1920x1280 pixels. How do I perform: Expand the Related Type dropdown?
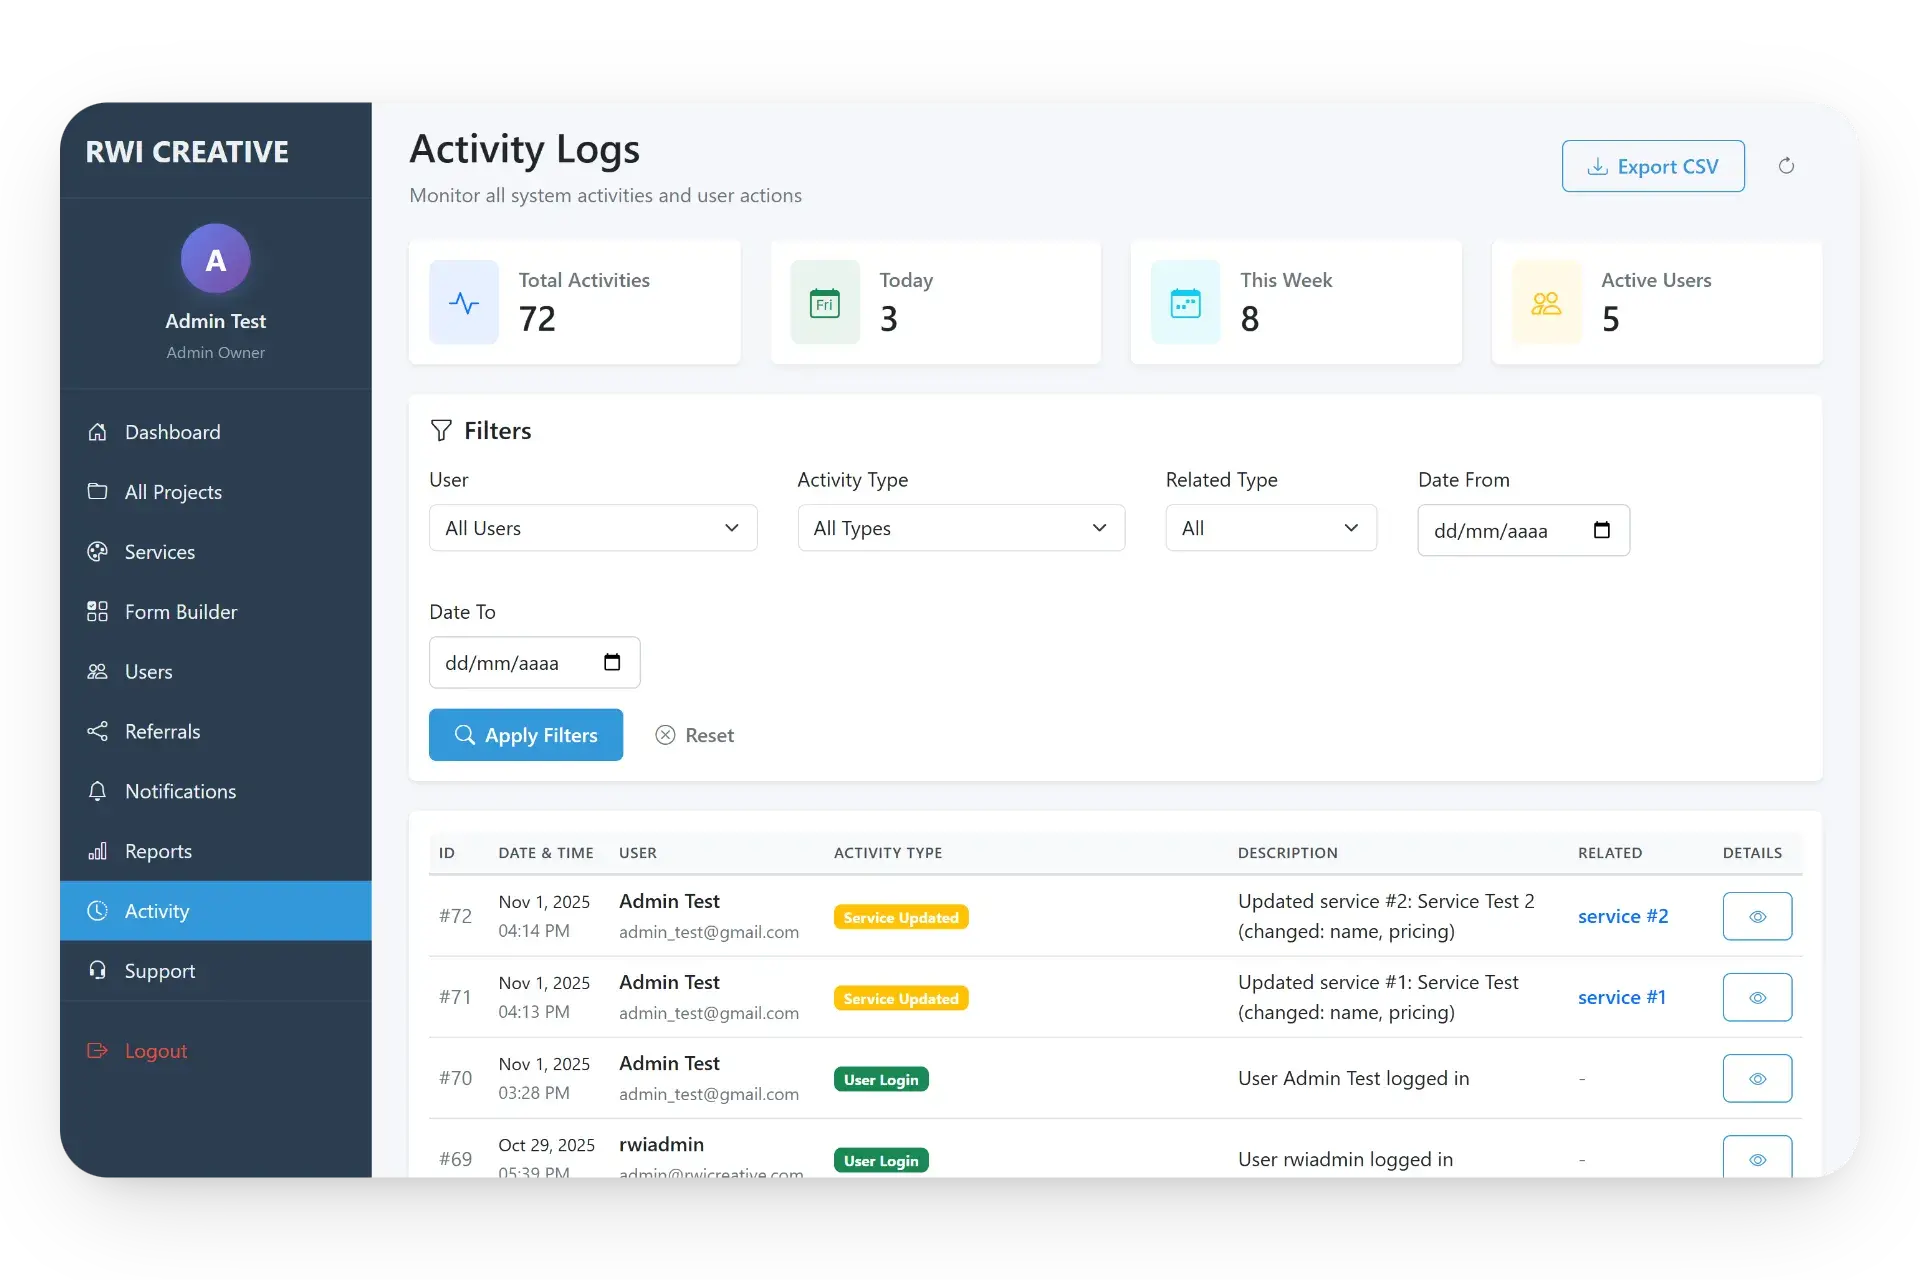pos(1270,528)
